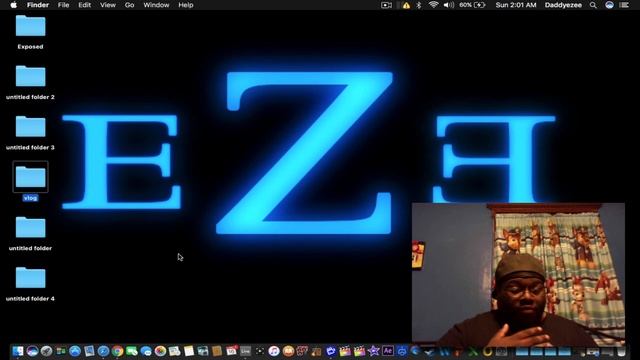The height and width of the screenshot is (360, 640).
Task: Open the Notes app in Dock
Action: click(x=189, y=351)
